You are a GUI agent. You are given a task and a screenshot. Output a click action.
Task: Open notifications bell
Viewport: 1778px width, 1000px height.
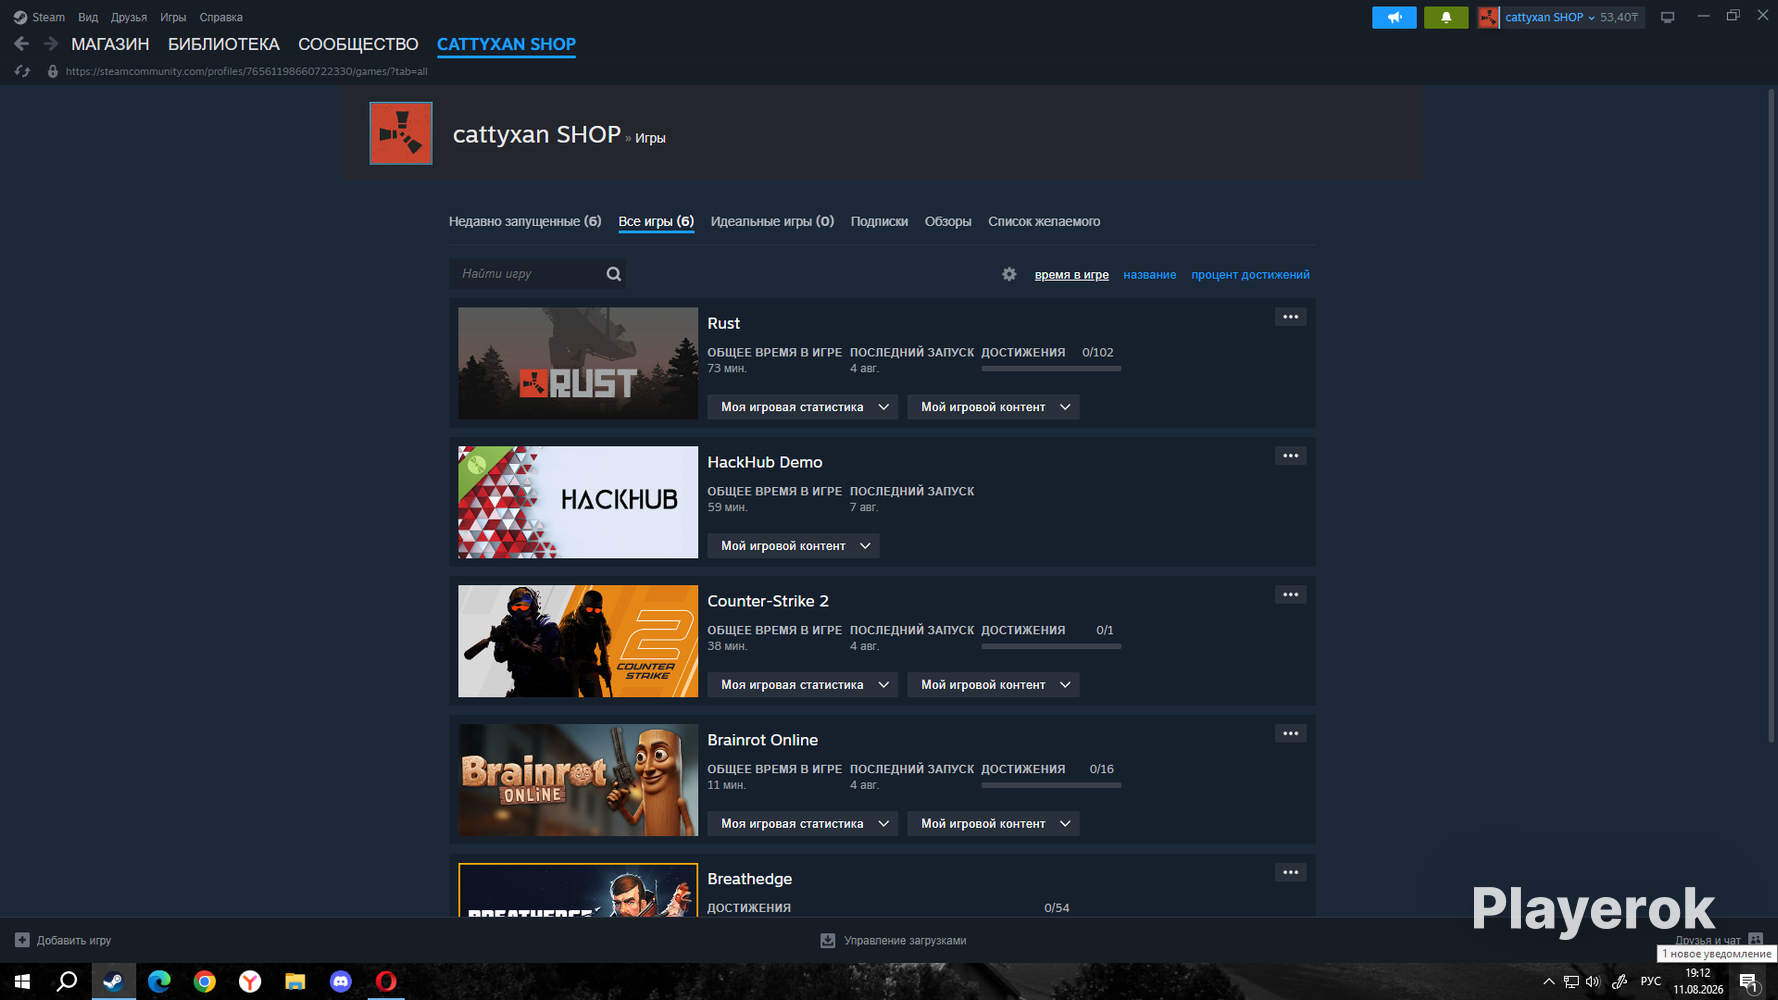click(1446, 17)
